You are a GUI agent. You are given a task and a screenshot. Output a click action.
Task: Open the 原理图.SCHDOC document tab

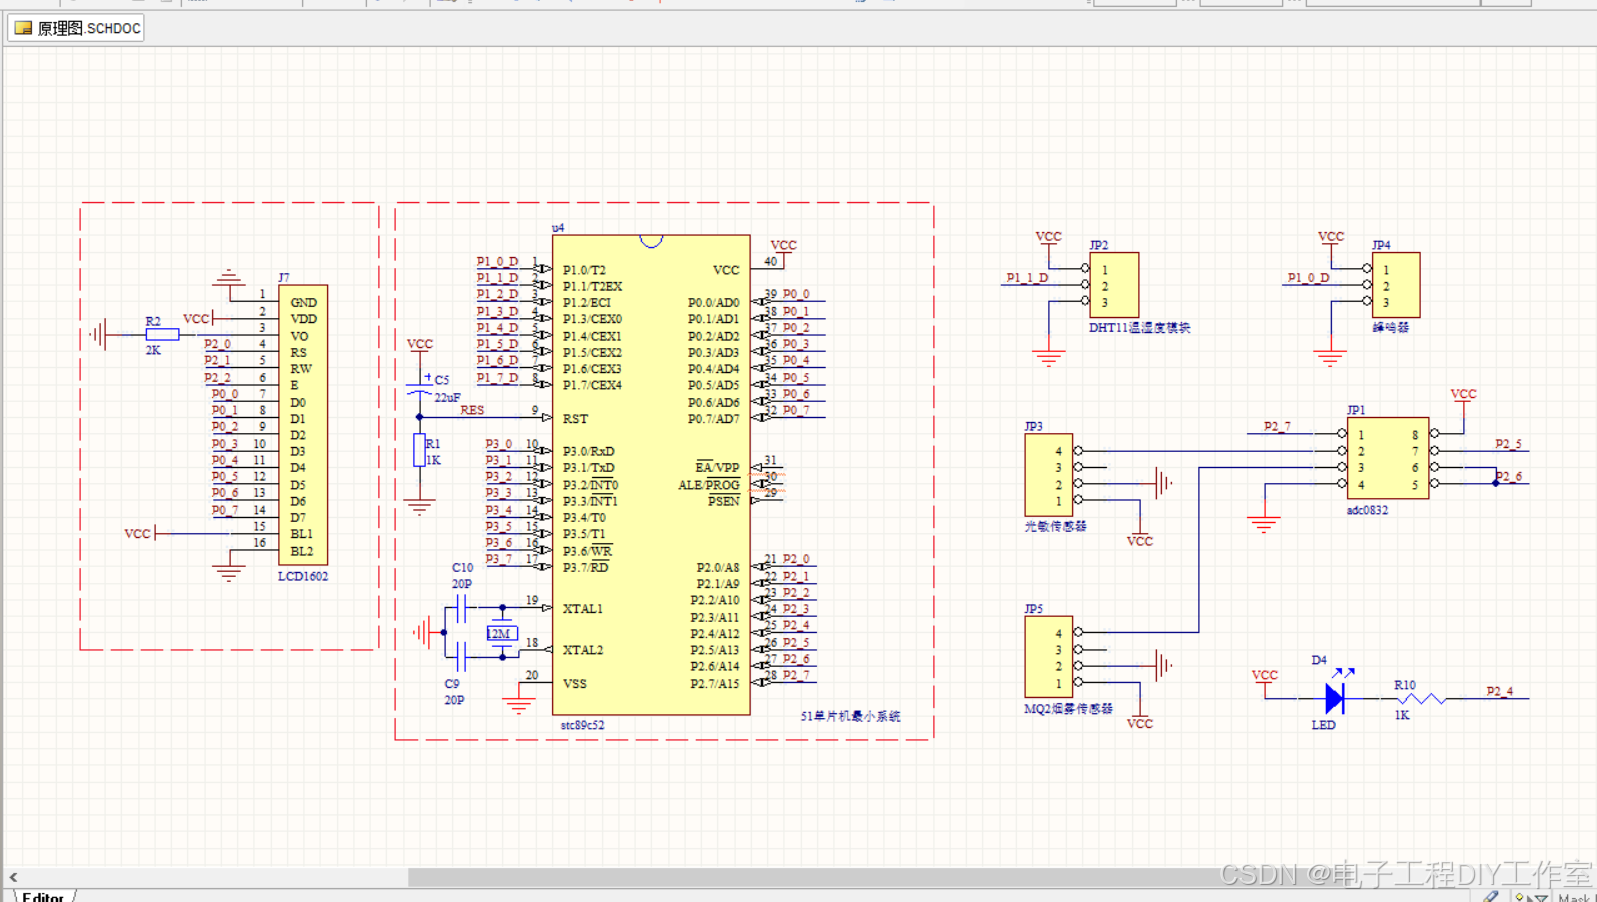pyautogui.click(x=76, y=28)
